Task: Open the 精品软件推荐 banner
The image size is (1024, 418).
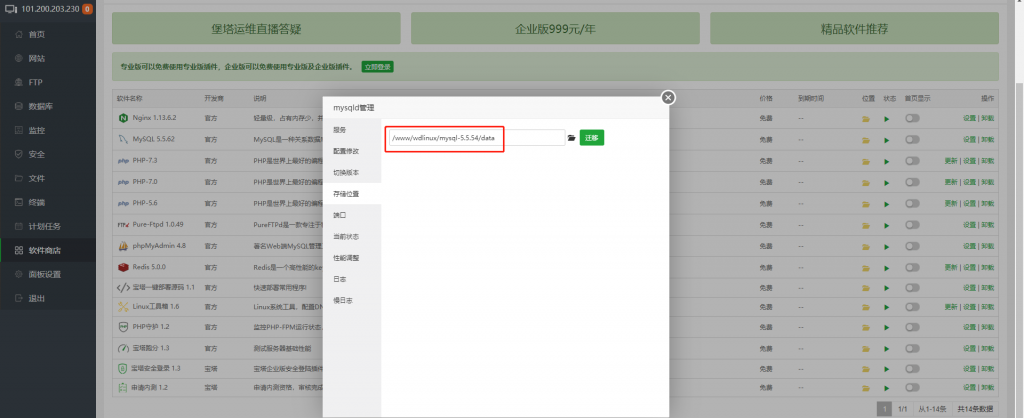Action: [854, 29]
